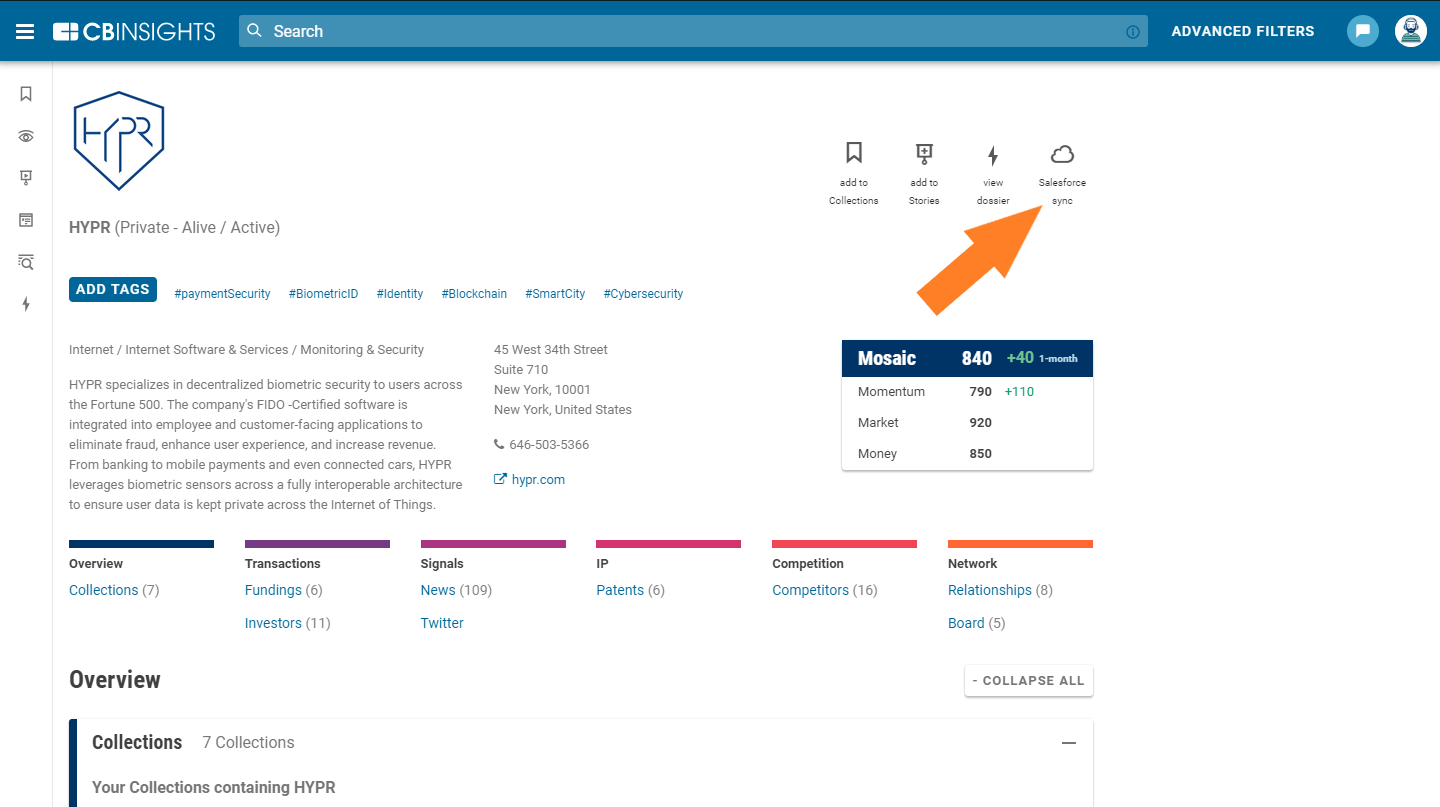1440x807 pixels.
Task: Select the #paymentSecurity tag
Action: (222, 294)
